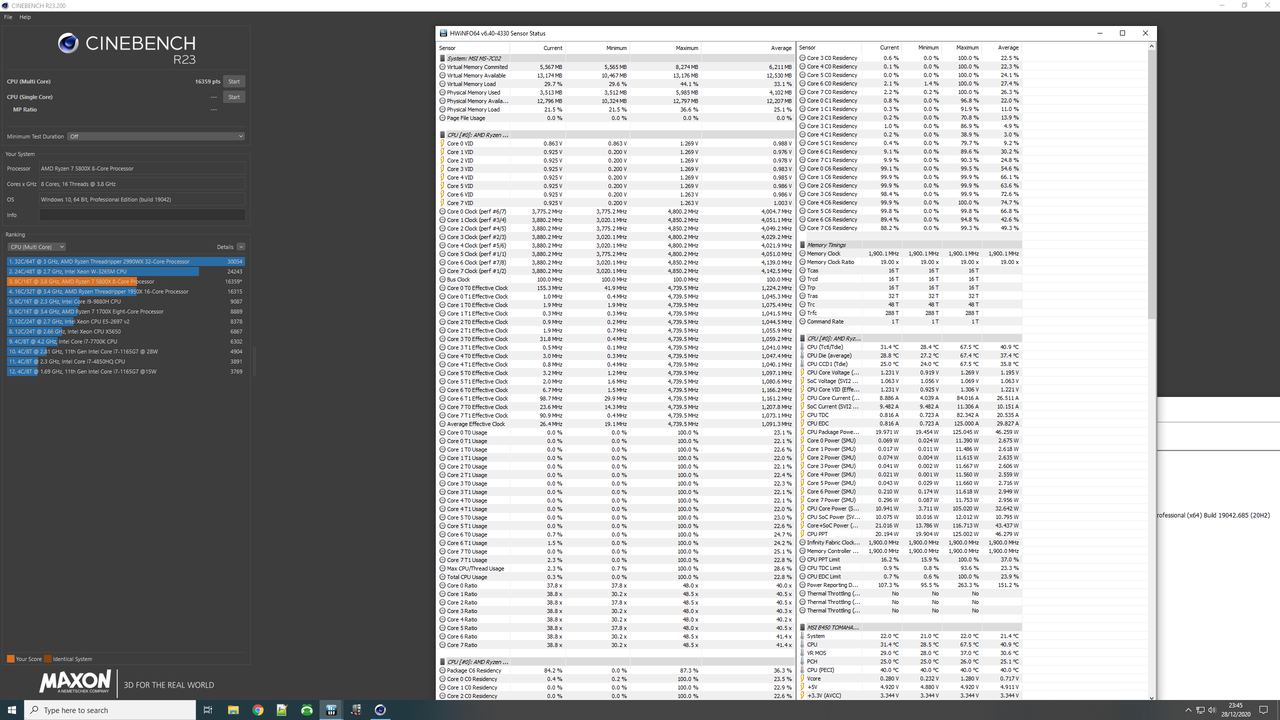Click the Cinebench R23 logo sphere
This screenshot has height=720, width=1280.
pyautogui.click(x=68, y=43)
